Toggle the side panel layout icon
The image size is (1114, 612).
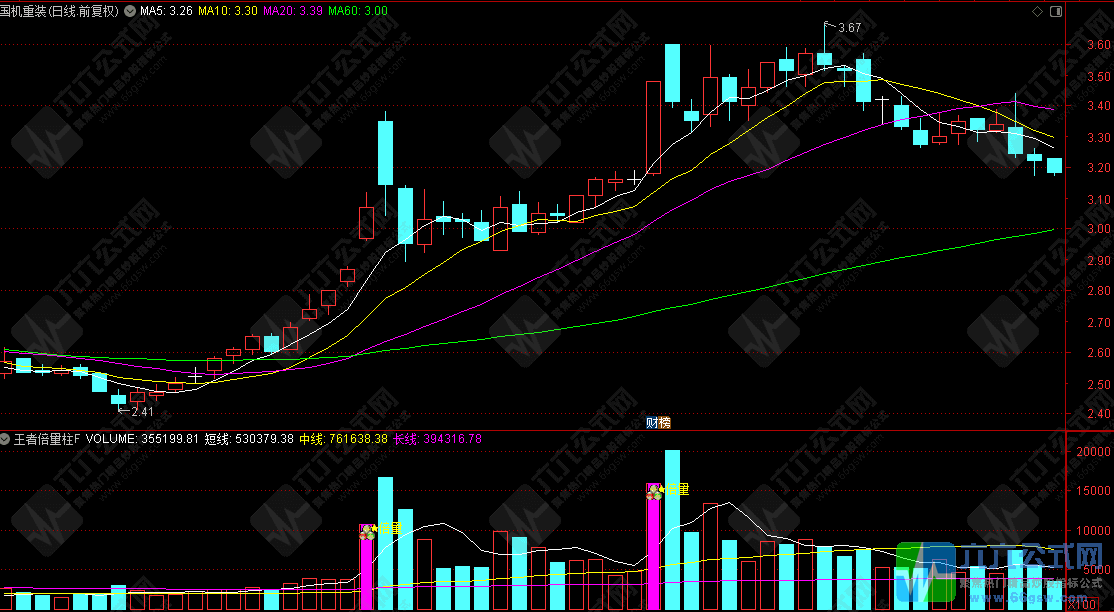pos(1055,11)
